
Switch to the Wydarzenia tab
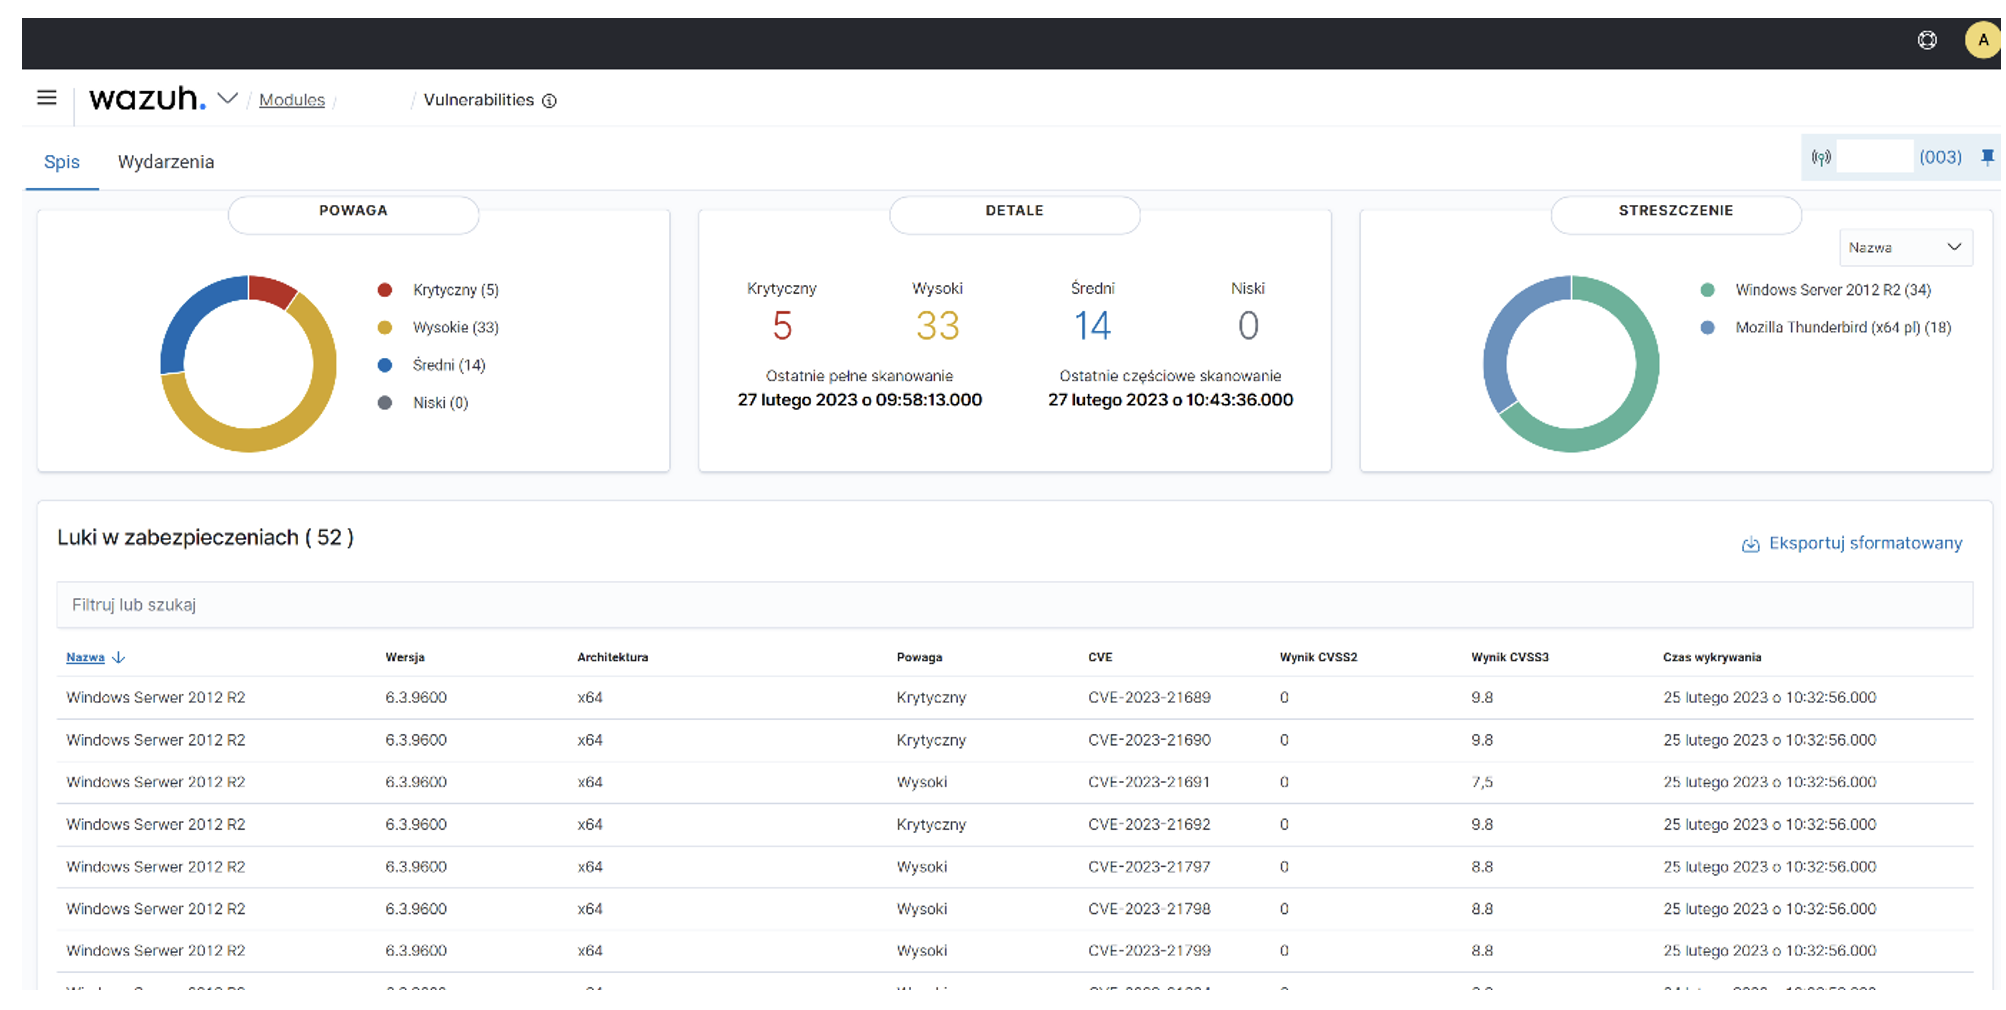(166, 162)
